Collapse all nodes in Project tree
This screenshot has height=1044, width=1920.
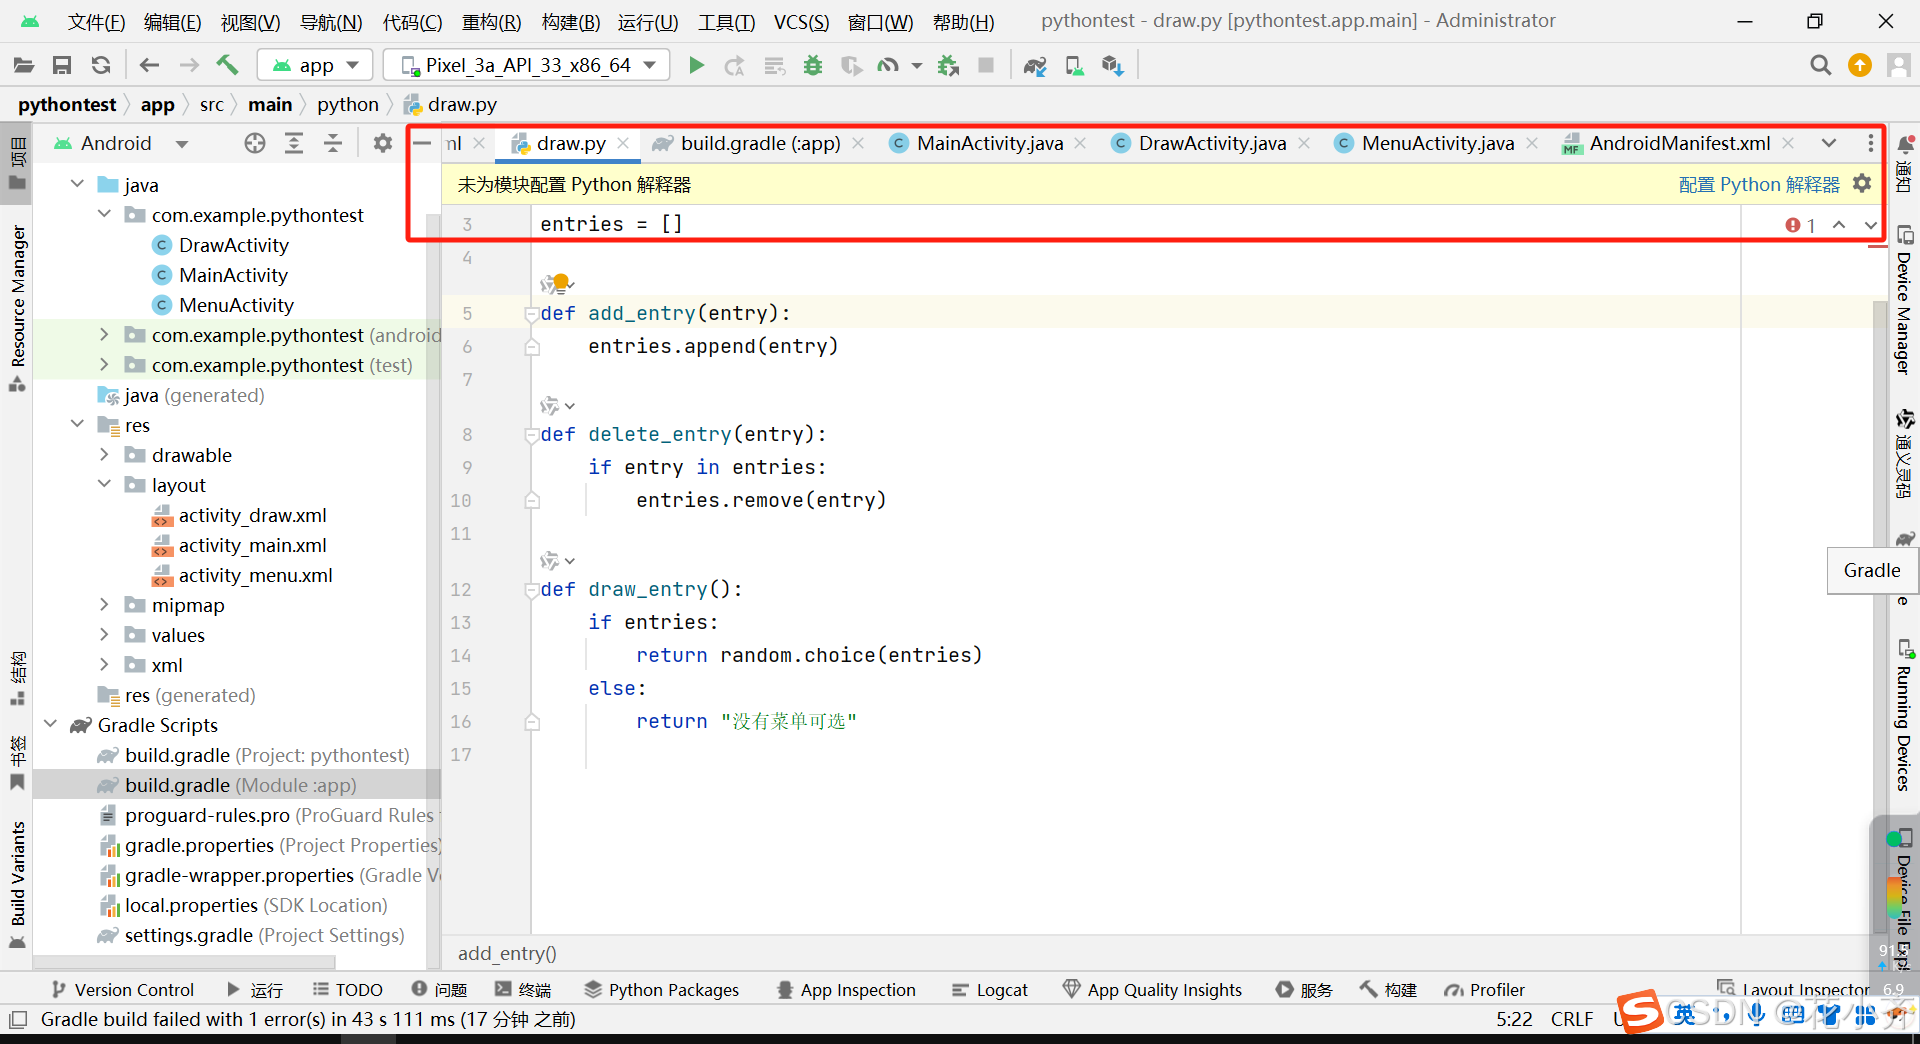333,143
